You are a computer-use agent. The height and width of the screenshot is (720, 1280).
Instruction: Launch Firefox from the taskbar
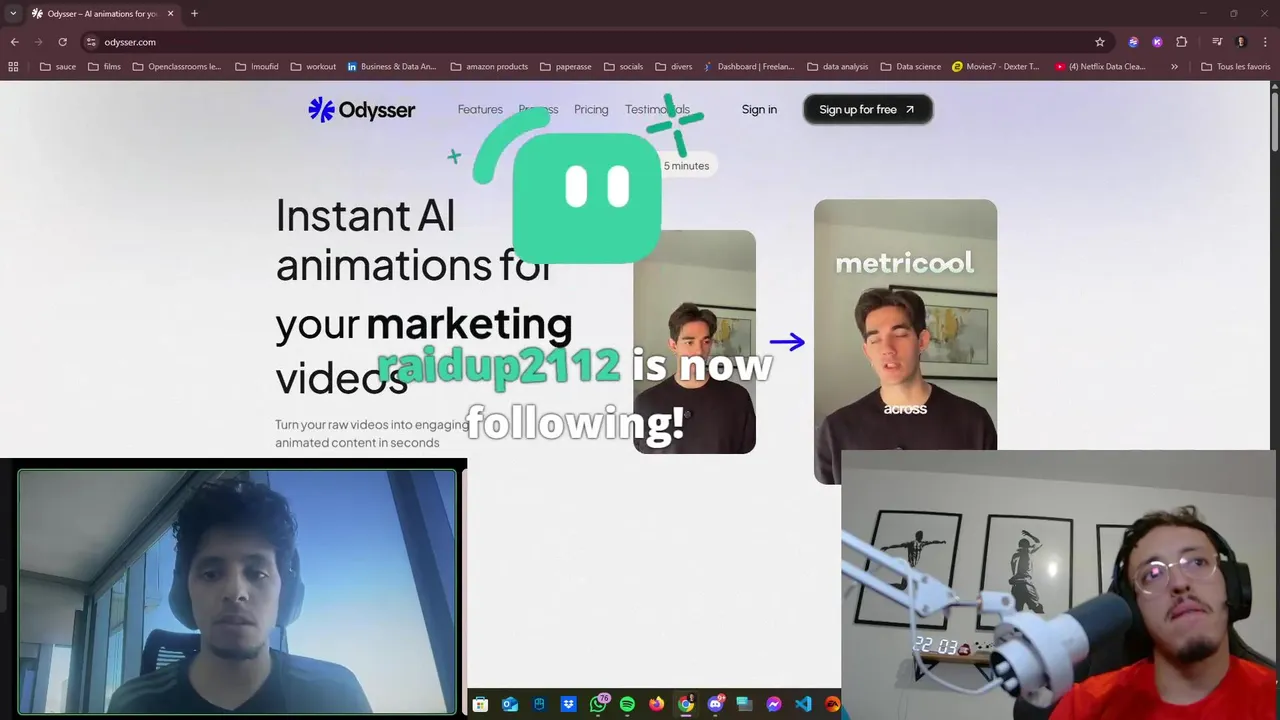coord(656,704)
